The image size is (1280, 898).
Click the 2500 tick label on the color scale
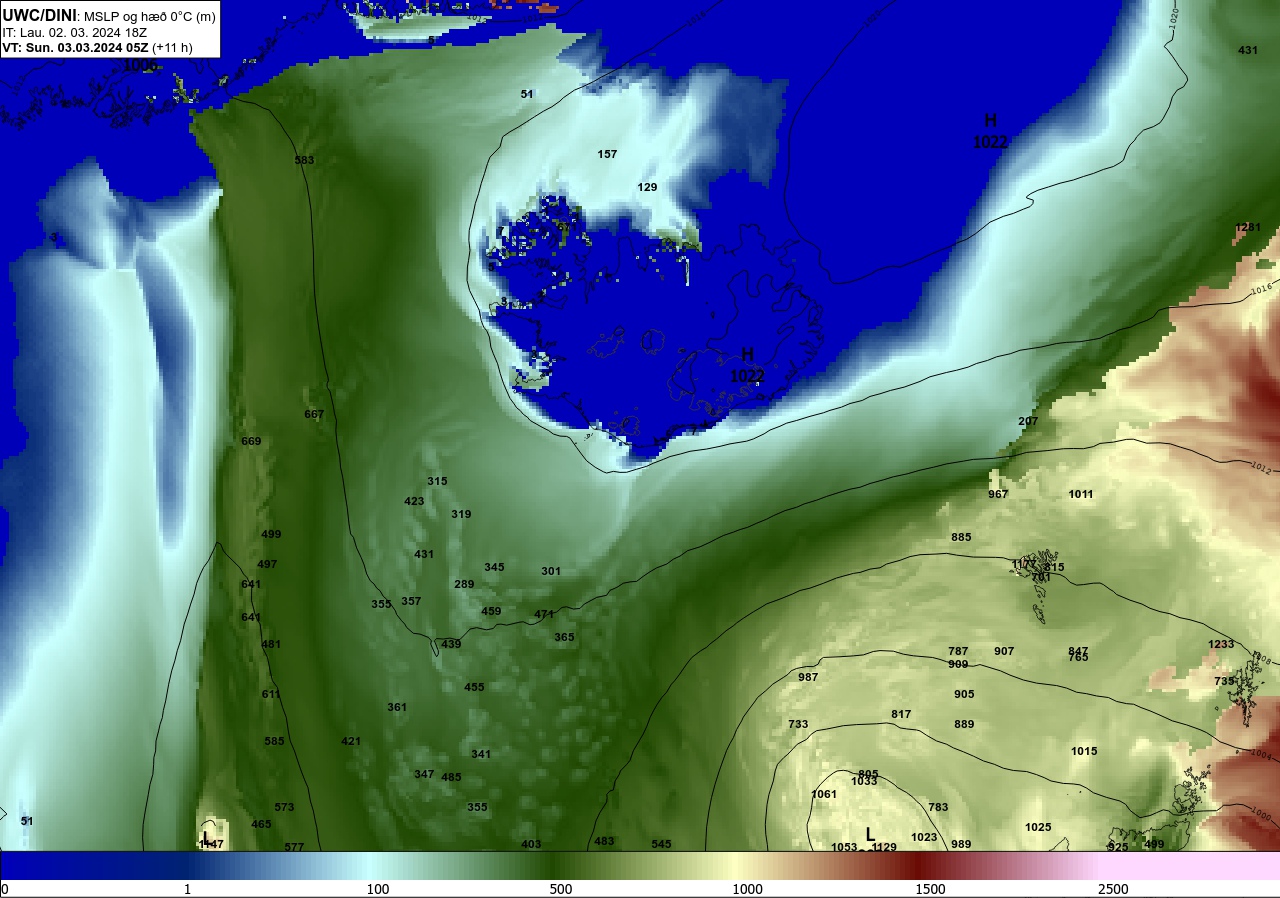[x=1113, y=889]
